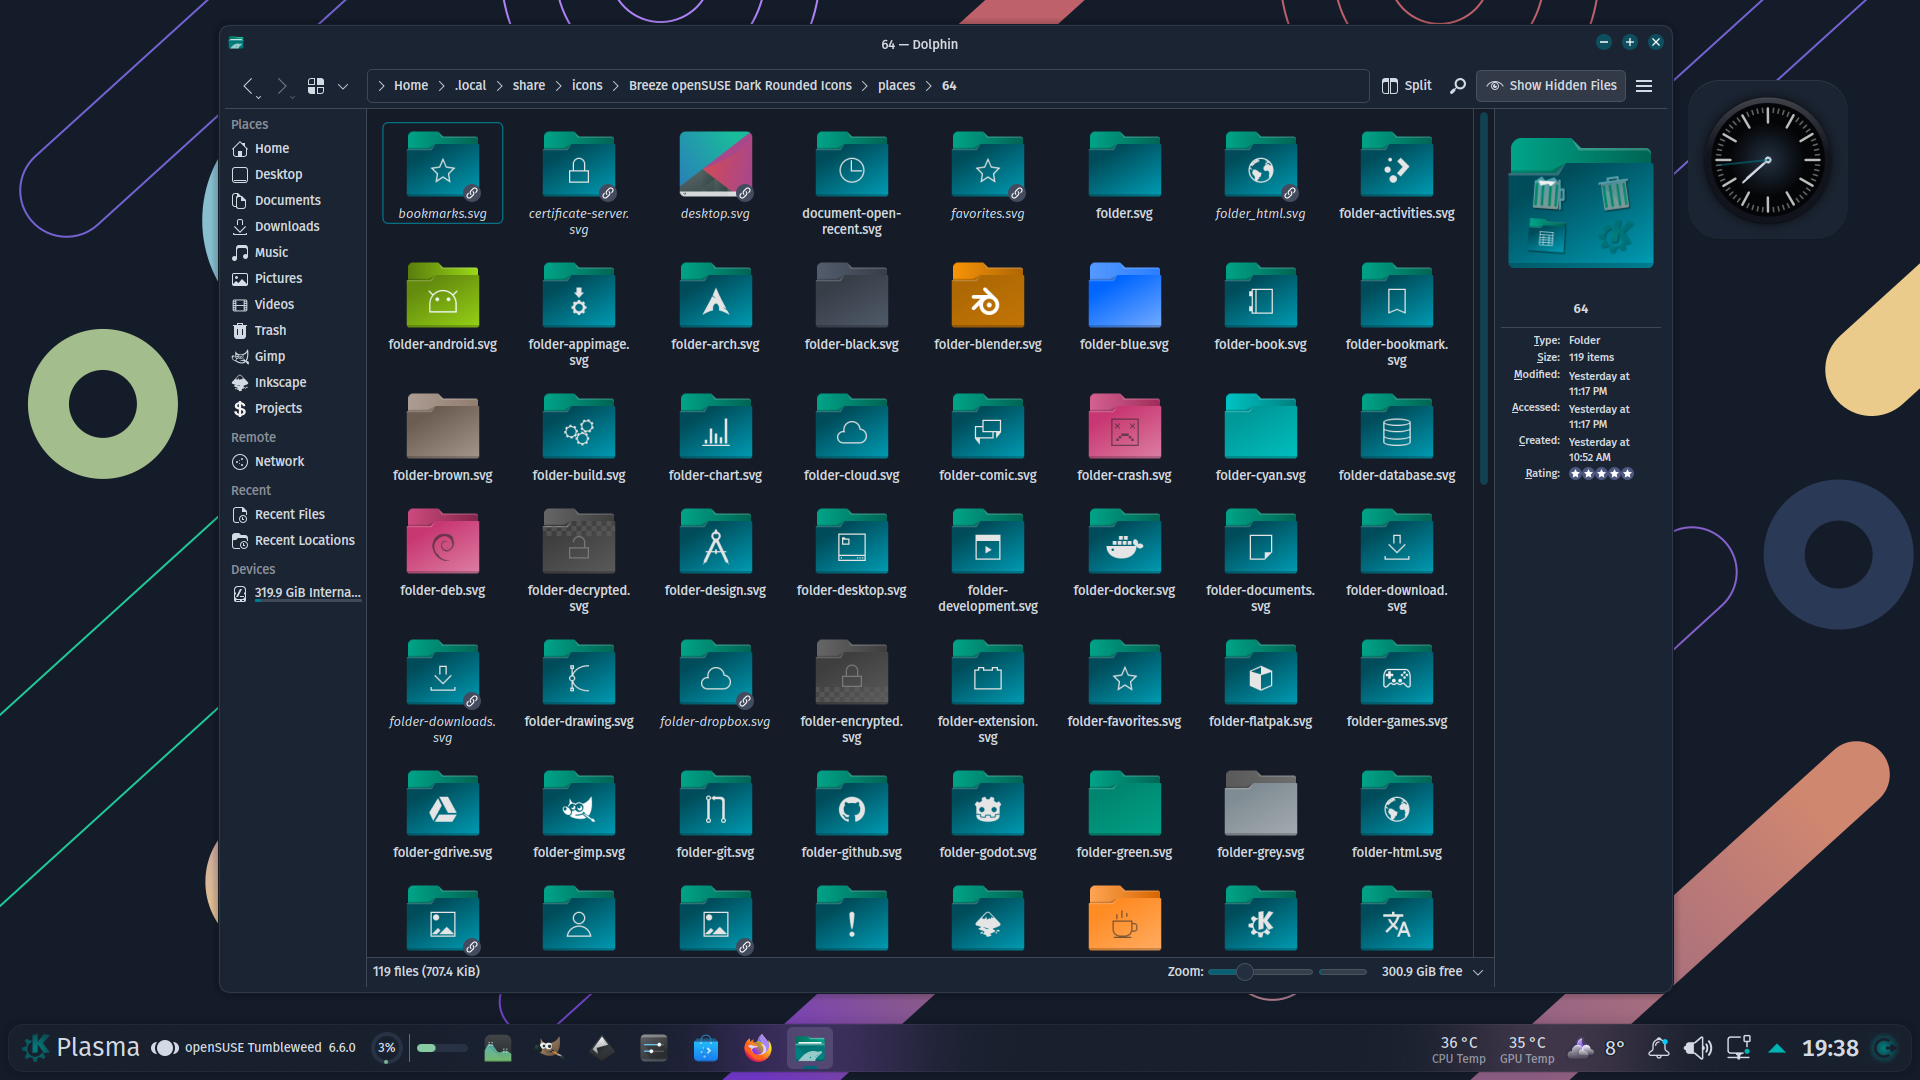The image size is (1920, 1080).
Task: Launch Firefox from the taskbar
Action: tap(758, 1048)
